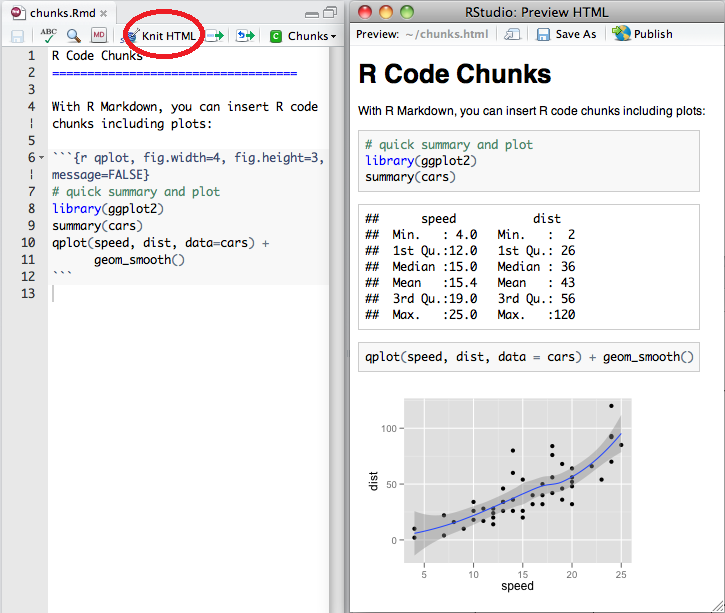725x613 pixels.
Task: Open find and replace magnifier icon
Action: (x=73, y=35)
